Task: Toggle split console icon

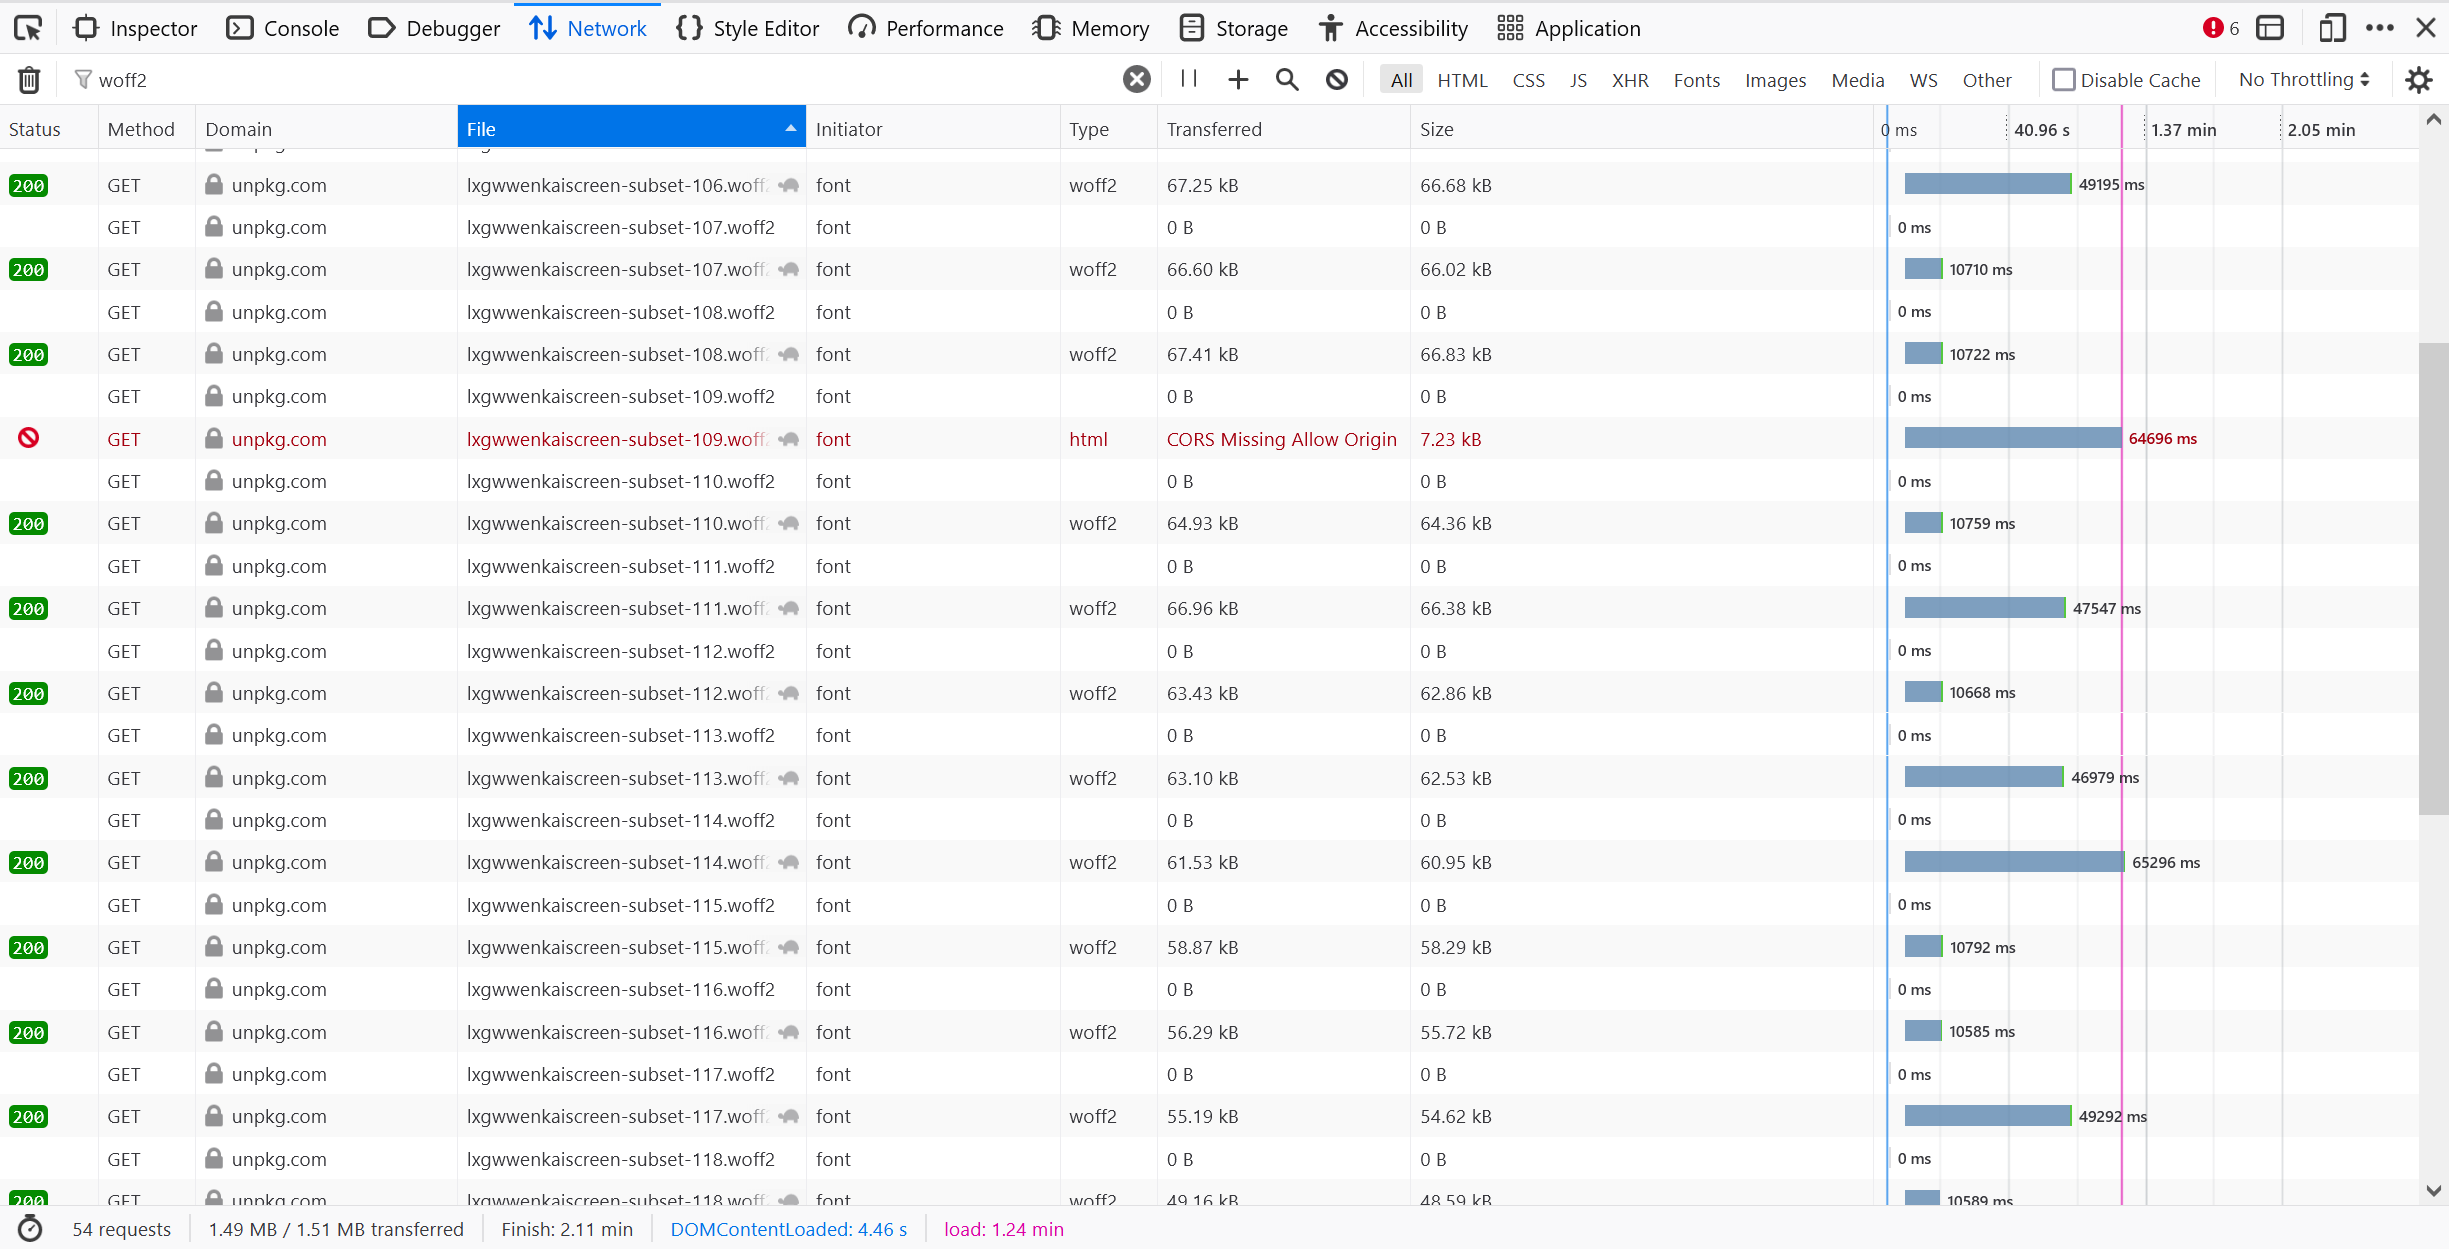Action: [2270, 28]
